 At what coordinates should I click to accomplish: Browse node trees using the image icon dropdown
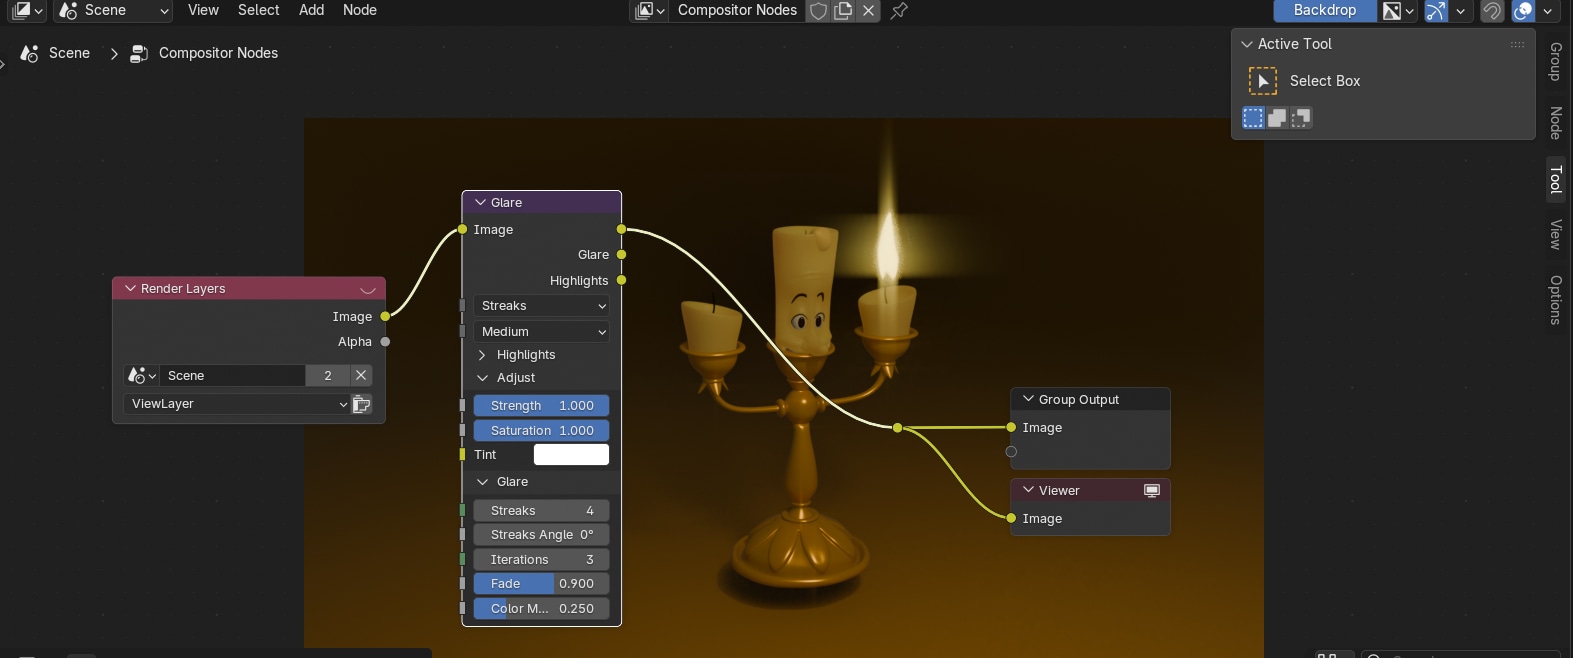(x=649, y=10)
